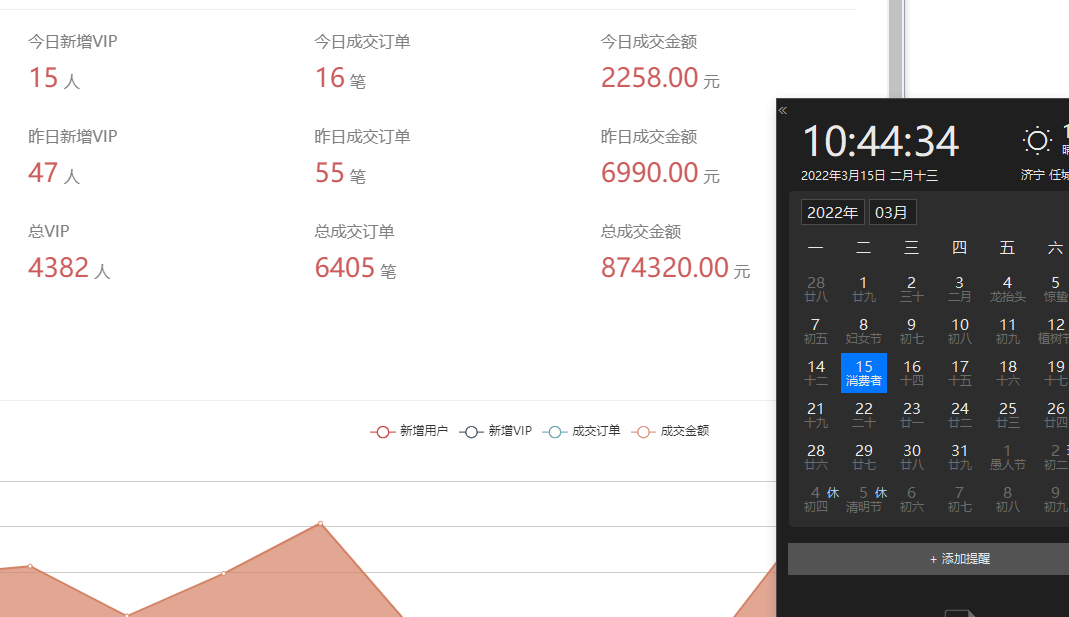Viewport: 1069px width, 617px height.
Task: Collapse the calendar panel with double-chevron icon
Action: point(783,110)
